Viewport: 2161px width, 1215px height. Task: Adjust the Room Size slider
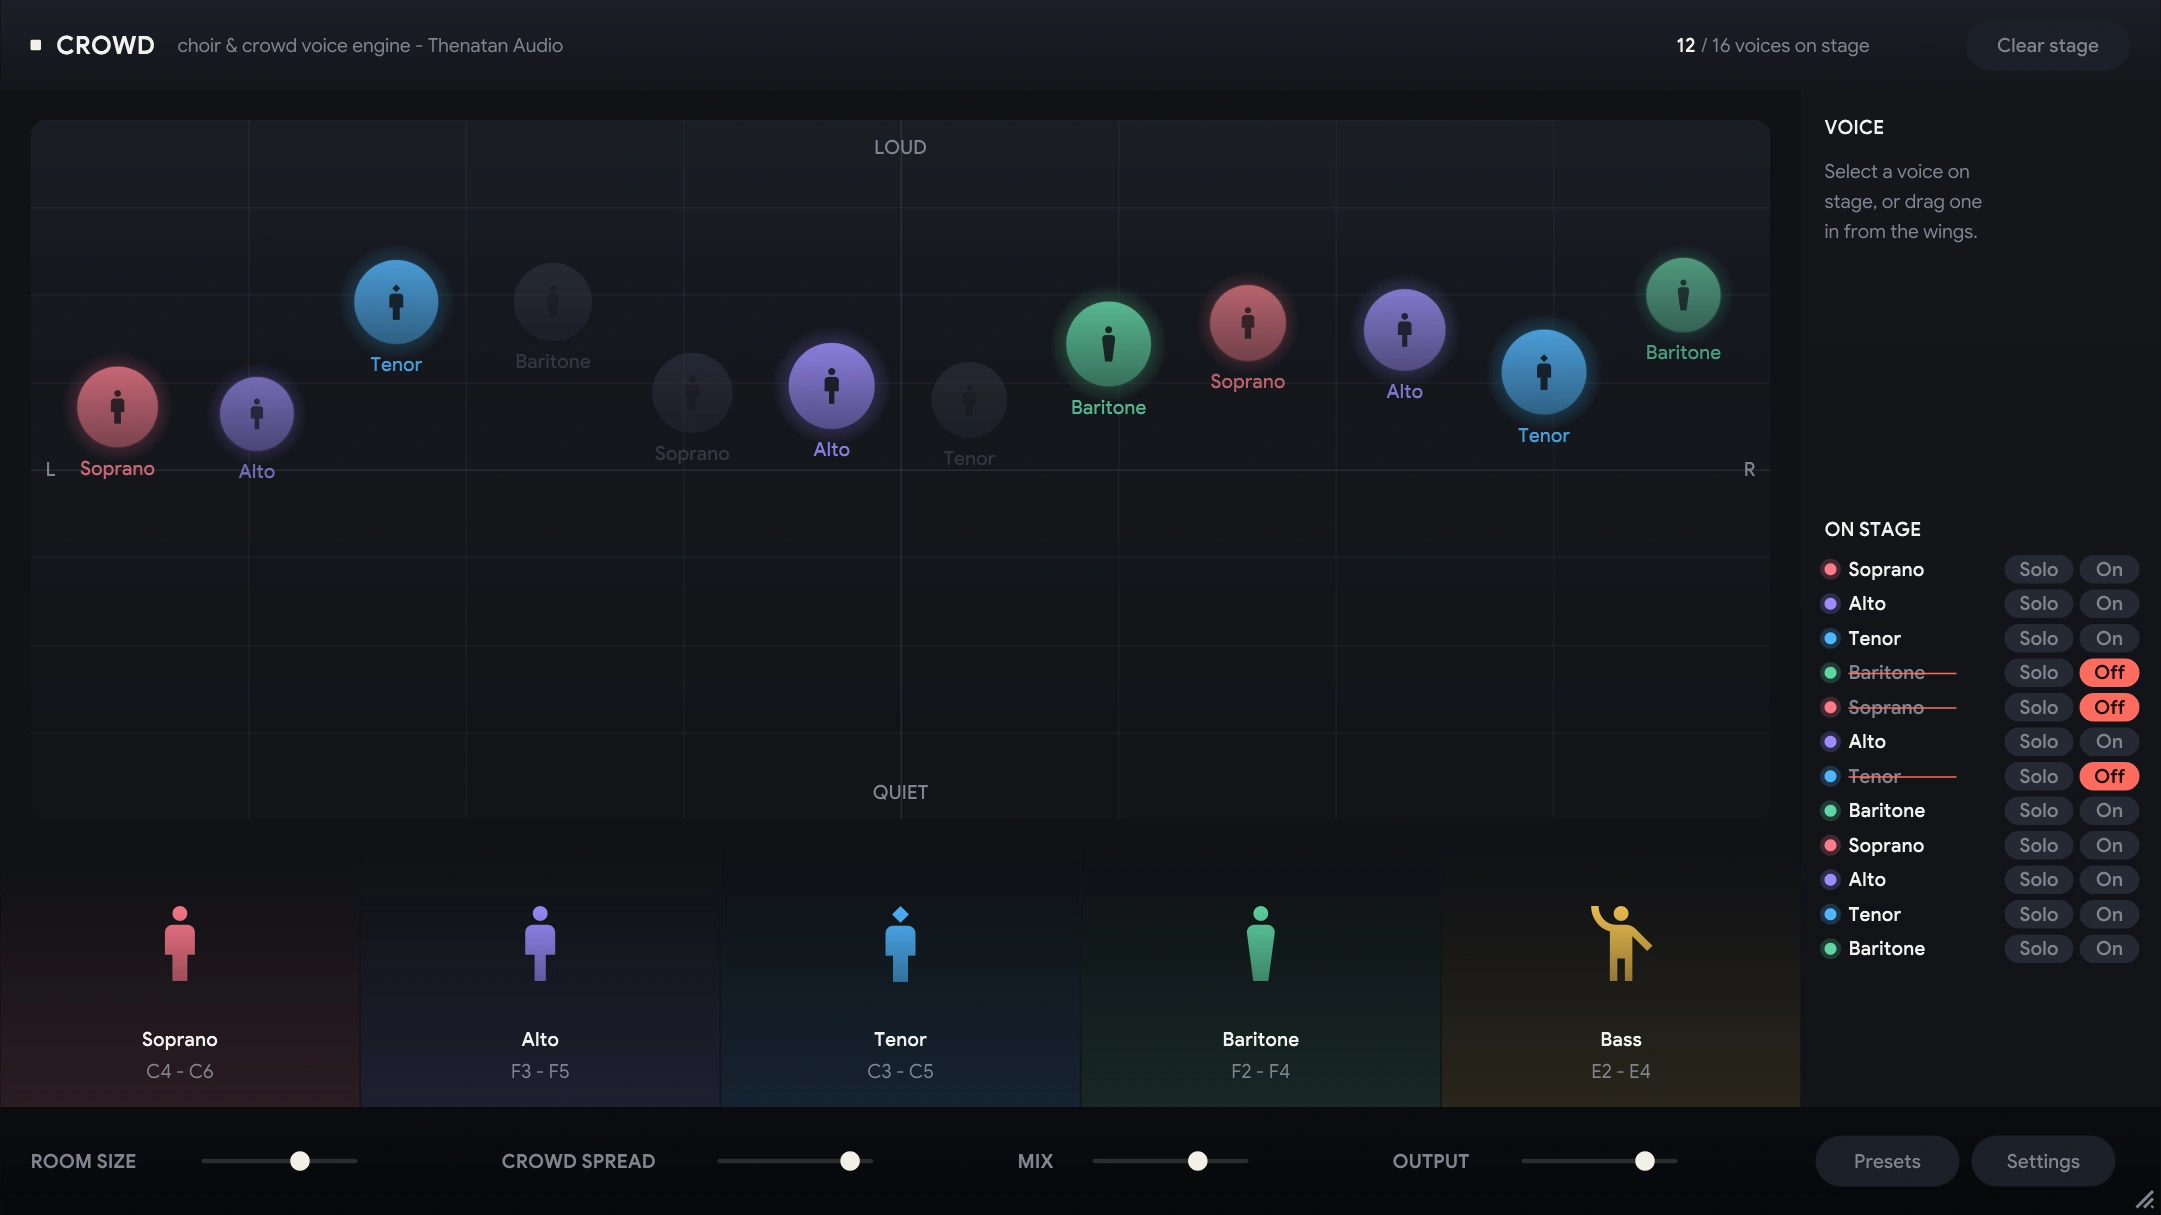click(279, 1161)
